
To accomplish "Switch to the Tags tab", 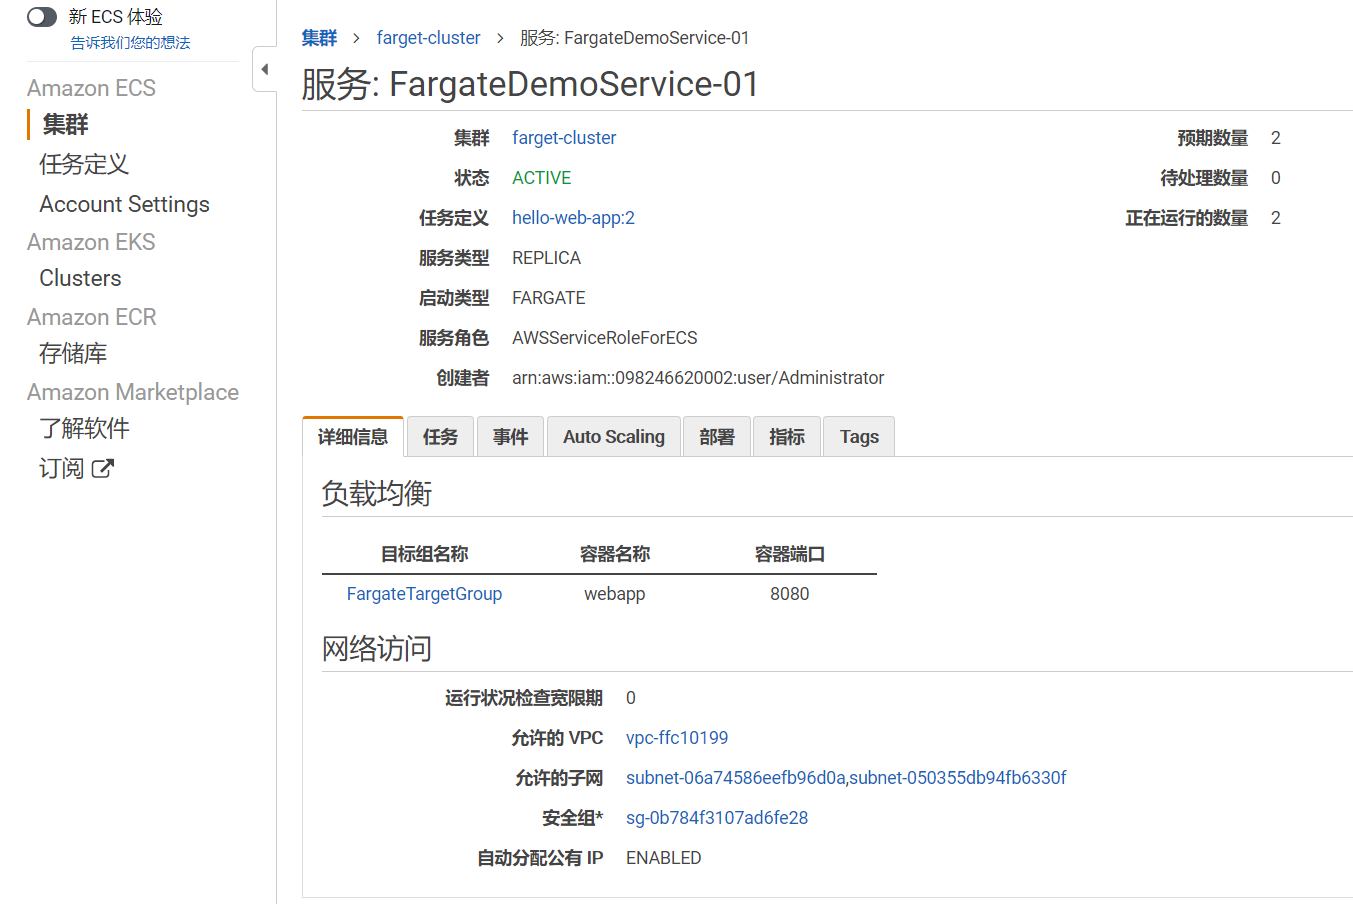I will [x=859, y=437].
